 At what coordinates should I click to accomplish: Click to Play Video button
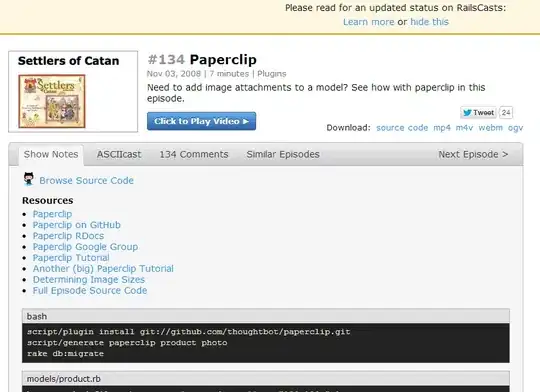pos(201,121)
